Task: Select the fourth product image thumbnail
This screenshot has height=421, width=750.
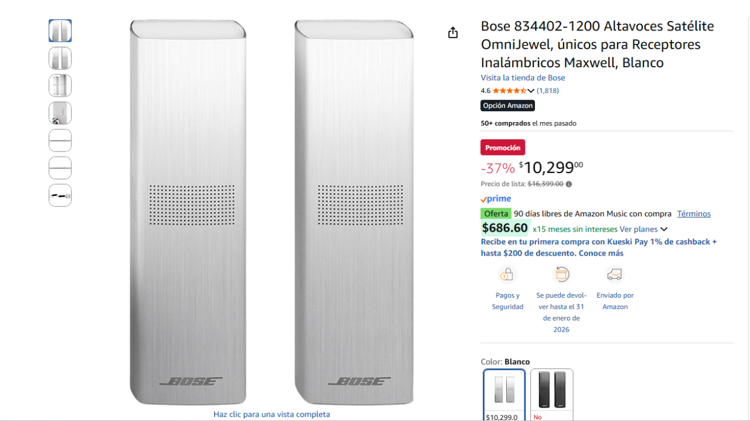Action: click(x=60, y=113)
